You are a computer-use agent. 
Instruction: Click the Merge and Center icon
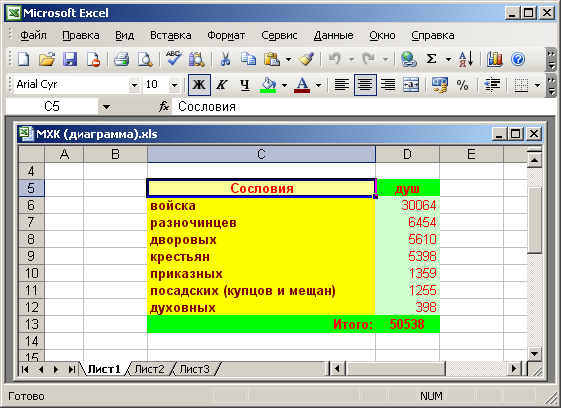(411, 85)
